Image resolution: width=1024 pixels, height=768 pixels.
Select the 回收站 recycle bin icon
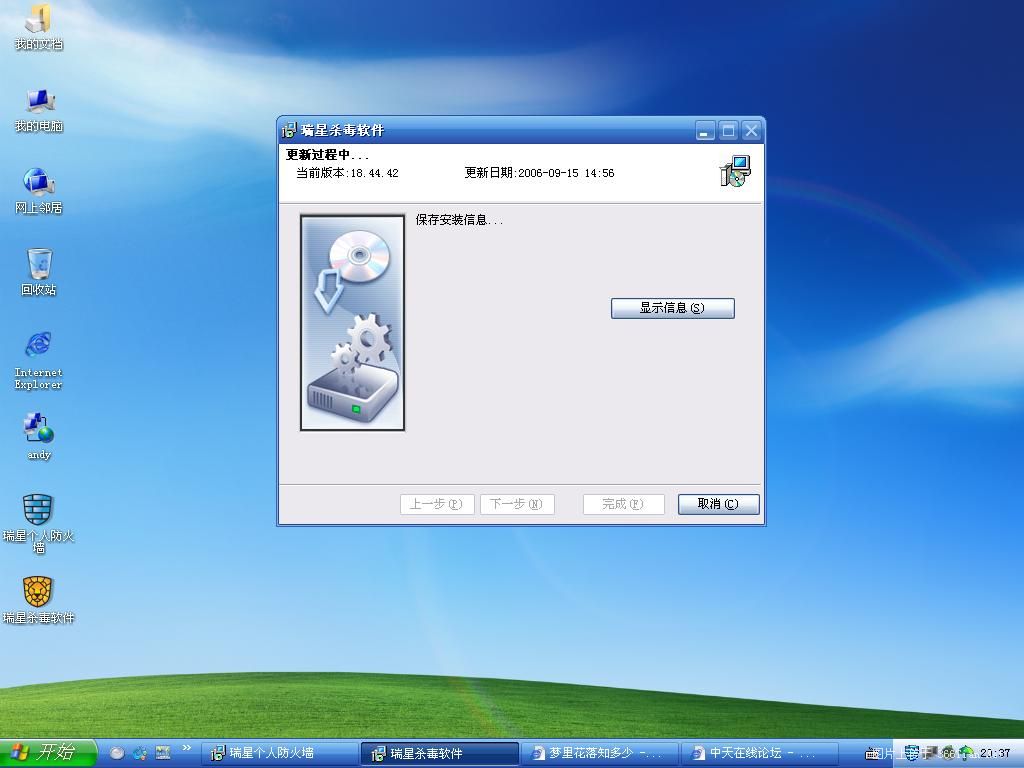point(39,272)
